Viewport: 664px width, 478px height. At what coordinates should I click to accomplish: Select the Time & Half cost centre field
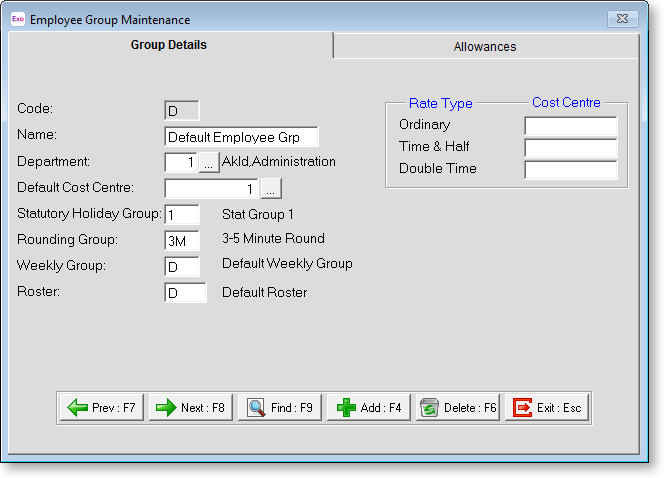coord(570,148)
